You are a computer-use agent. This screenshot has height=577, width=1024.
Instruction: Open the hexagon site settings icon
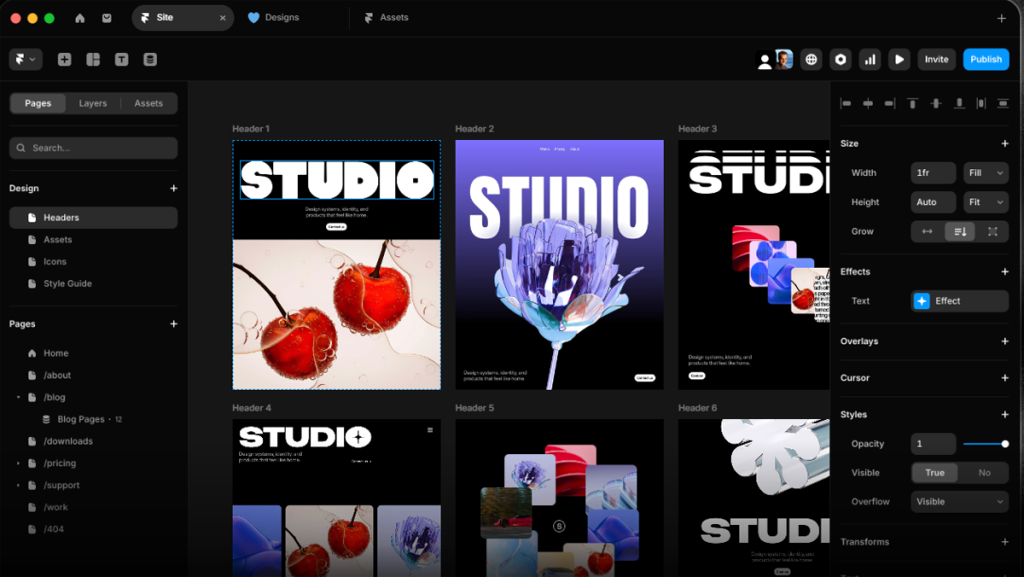(x=841, y=60)
